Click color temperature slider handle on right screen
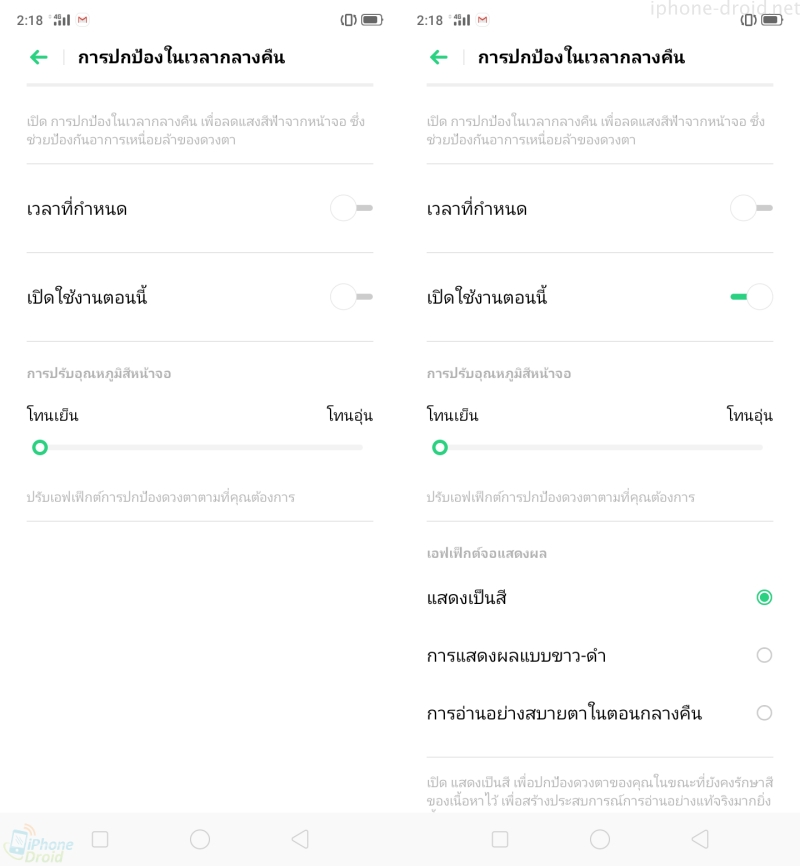800x866 pixels. [x=440, y=447]
